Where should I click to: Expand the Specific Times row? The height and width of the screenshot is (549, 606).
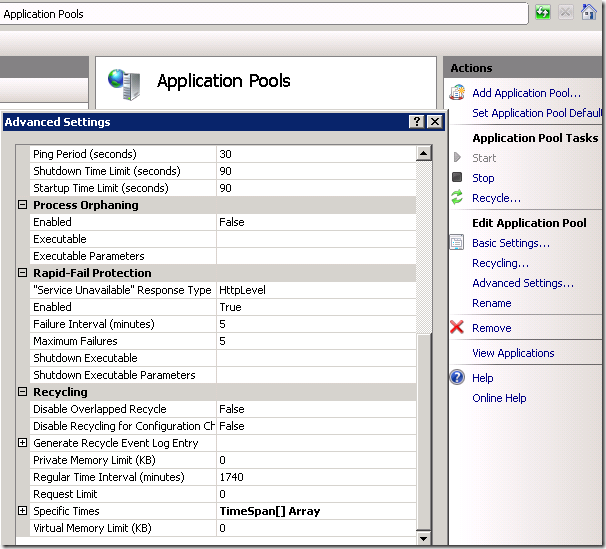click(x=22, y=511)
